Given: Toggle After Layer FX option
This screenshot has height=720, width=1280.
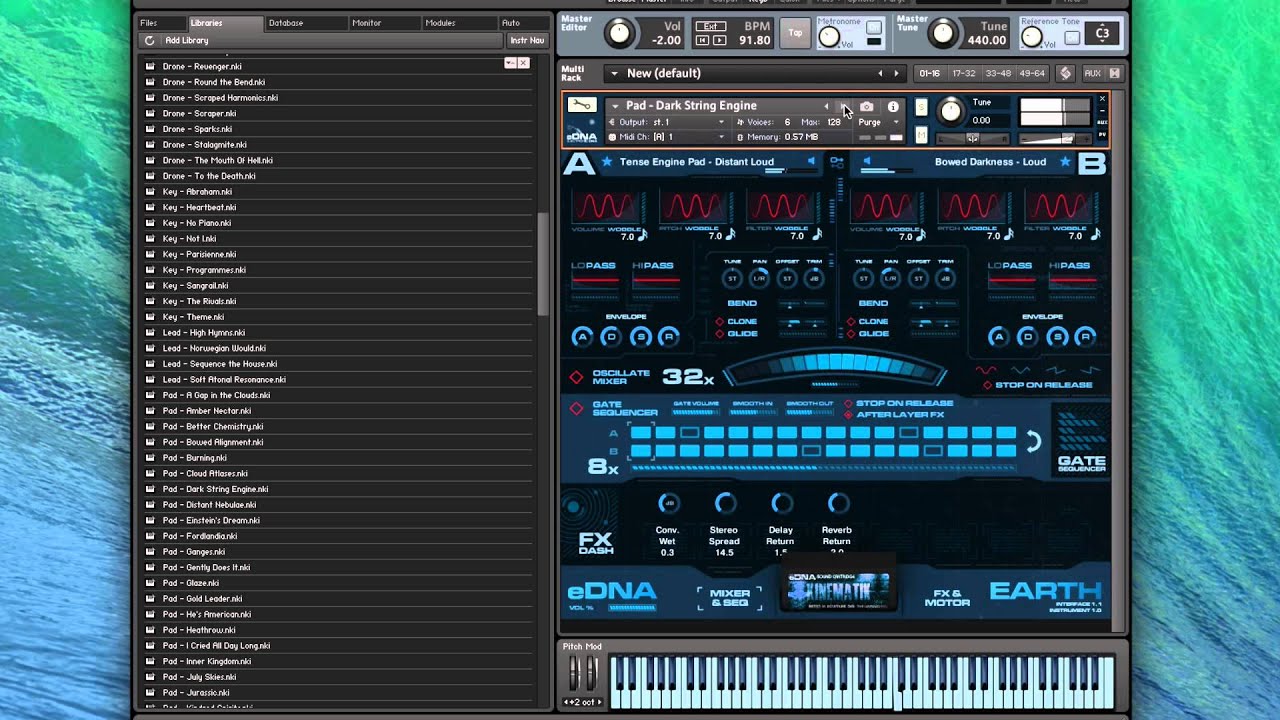Looking at the screenshot, I should 848,414.
